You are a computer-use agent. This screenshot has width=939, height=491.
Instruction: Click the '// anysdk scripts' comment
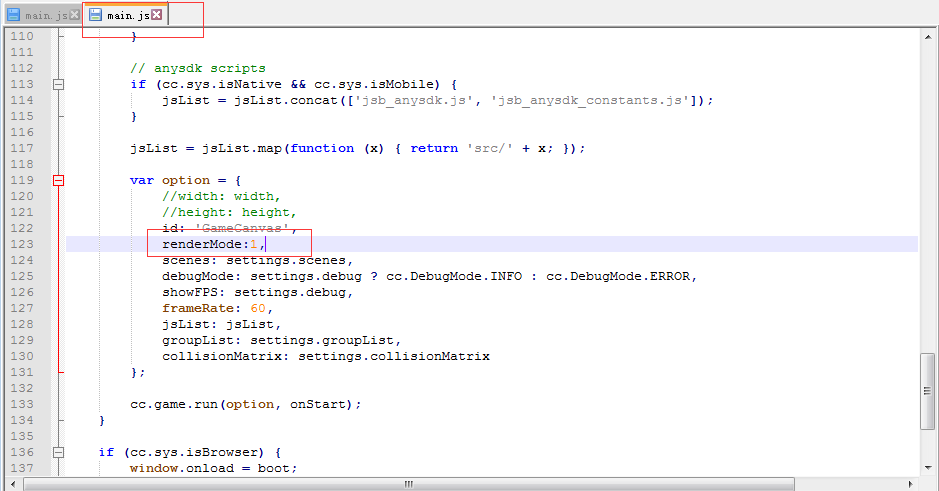(198, 68)
